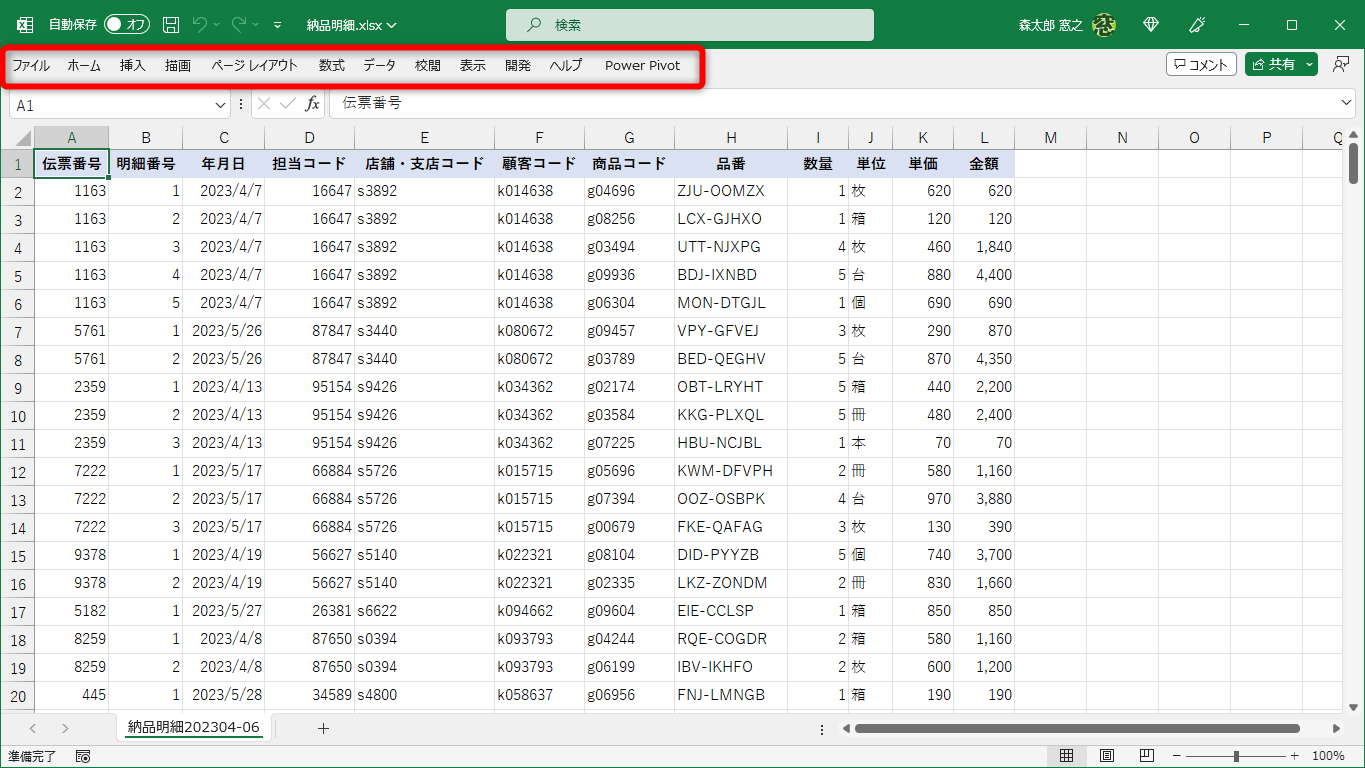This screenshot has width=1365, height=768.
Task: Add a new sheet with the plus button
Action: tap(323, 729)
